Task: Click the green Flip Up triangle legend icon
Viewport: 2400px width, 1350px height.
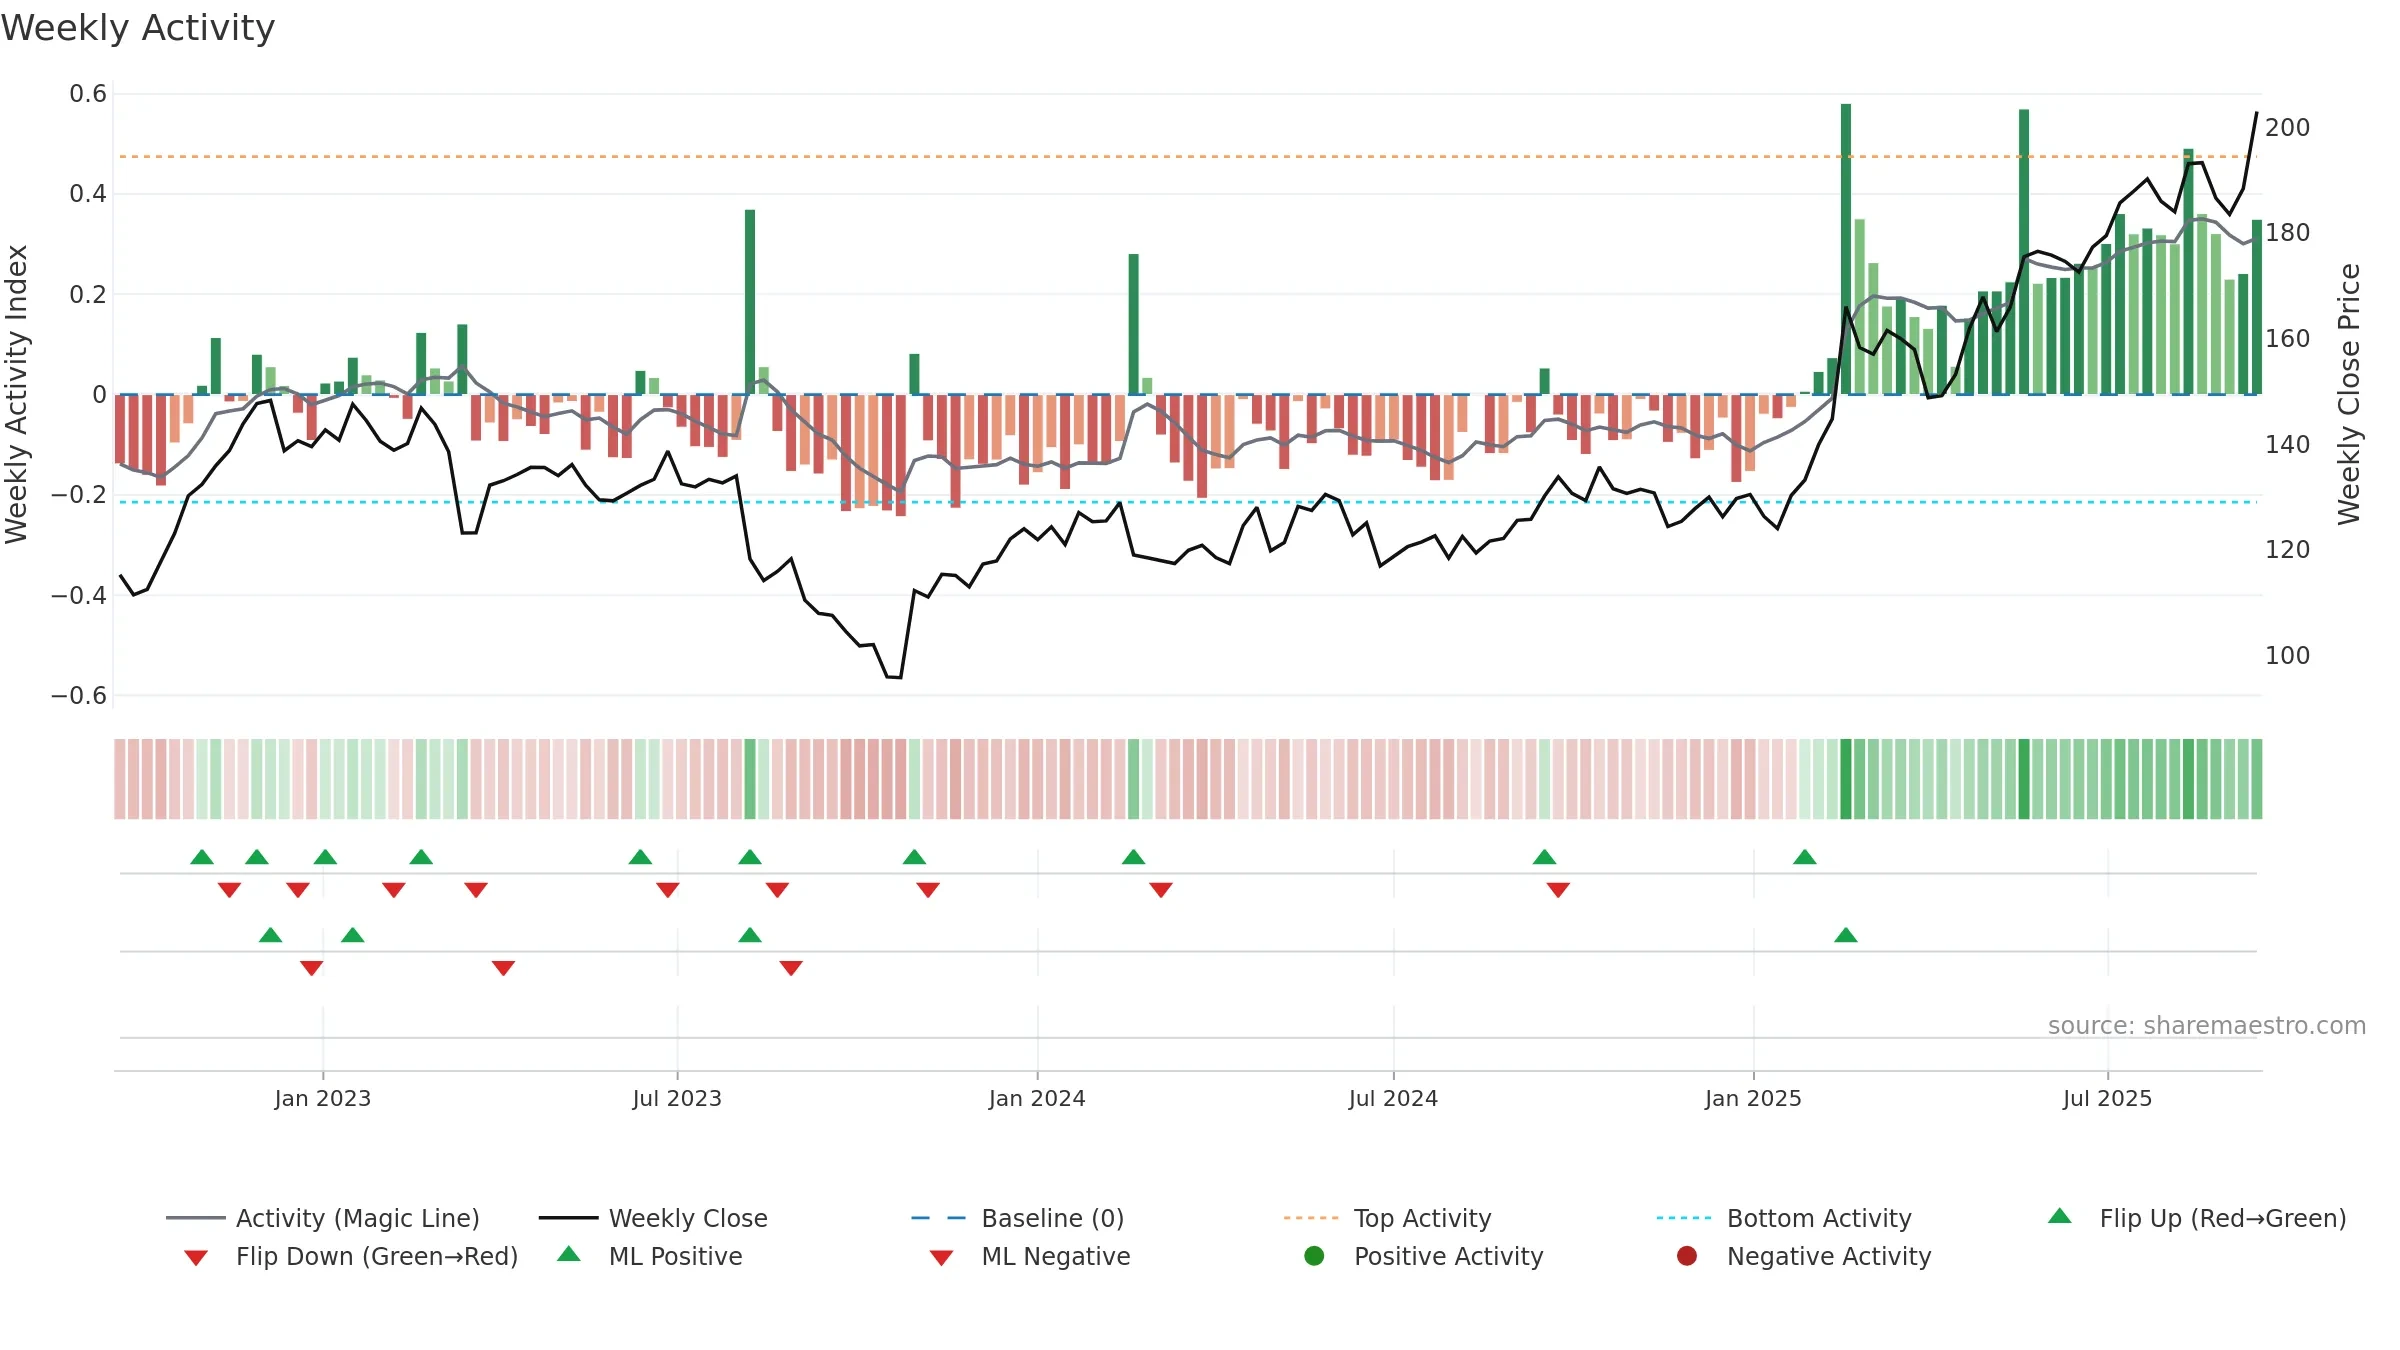Action: pos(2060,1216)
